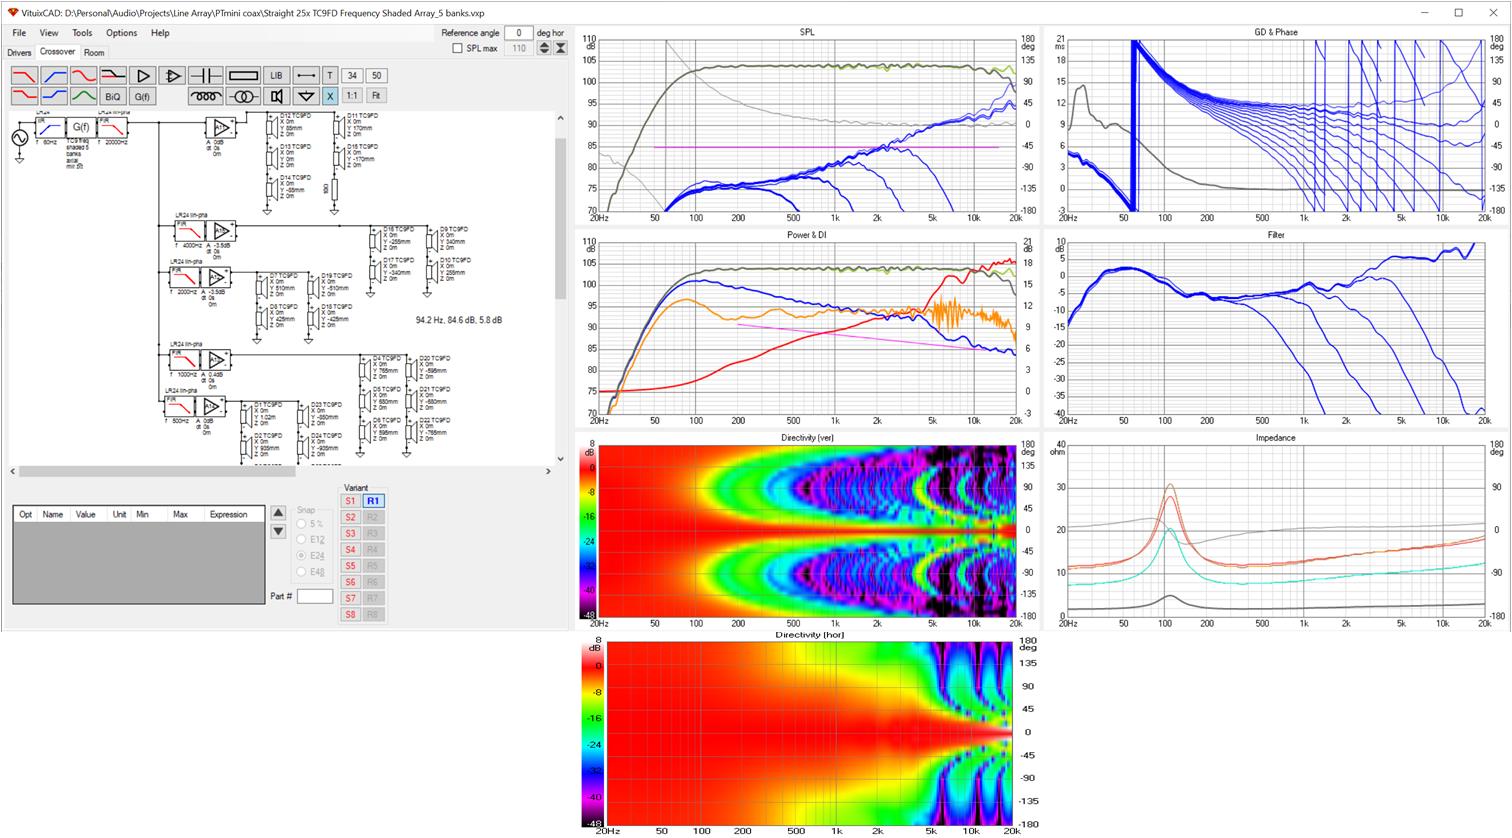Select the wire connection tool
1512x838 pixels.
click(306, 76)
